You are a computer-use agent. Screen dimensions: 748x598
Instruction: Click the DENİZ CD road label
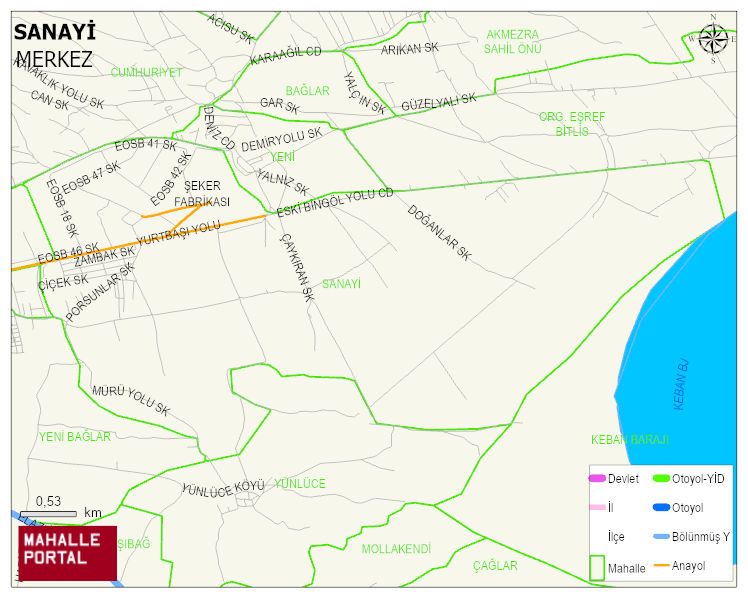(219, 127)
